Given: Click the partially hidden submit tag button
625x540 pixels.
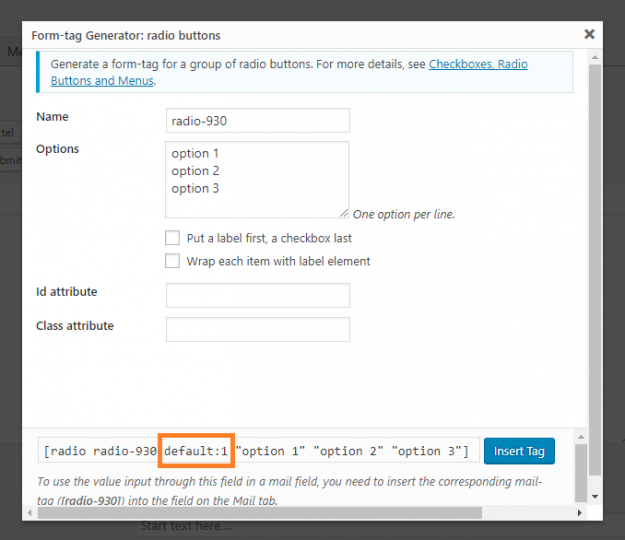Looking at the screenshot, I should 10,159.
